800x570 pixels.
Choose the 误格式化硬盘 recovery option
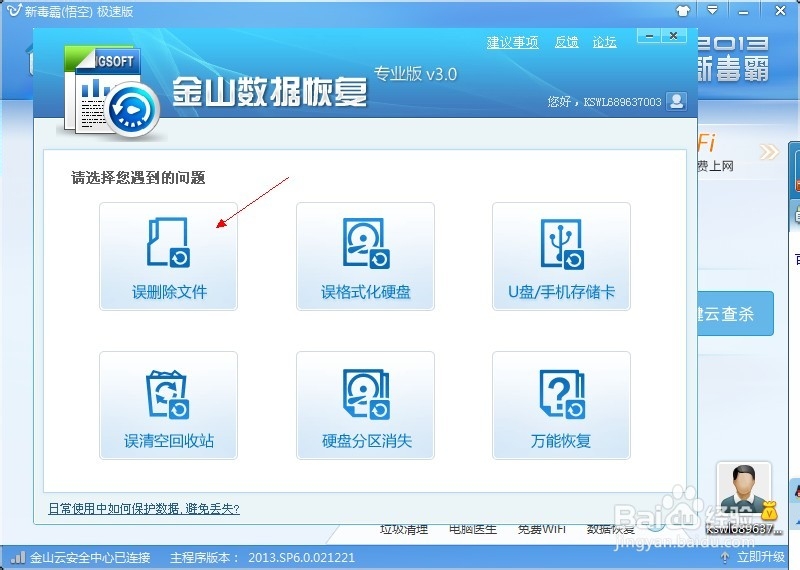click(365, 256)
